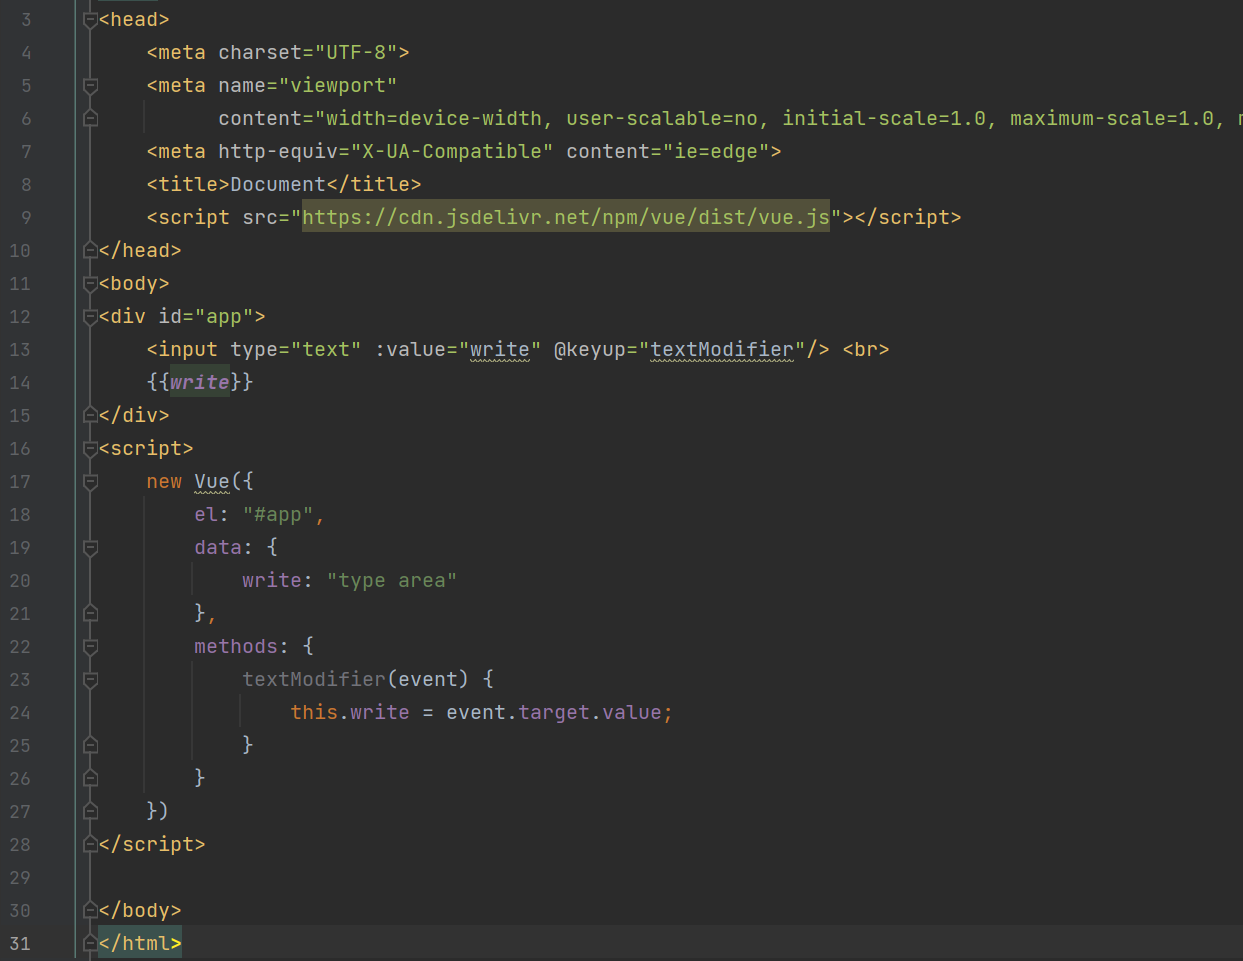
Task: Click the "user-scalable=no" text on line 6
Action: [662, 119]
